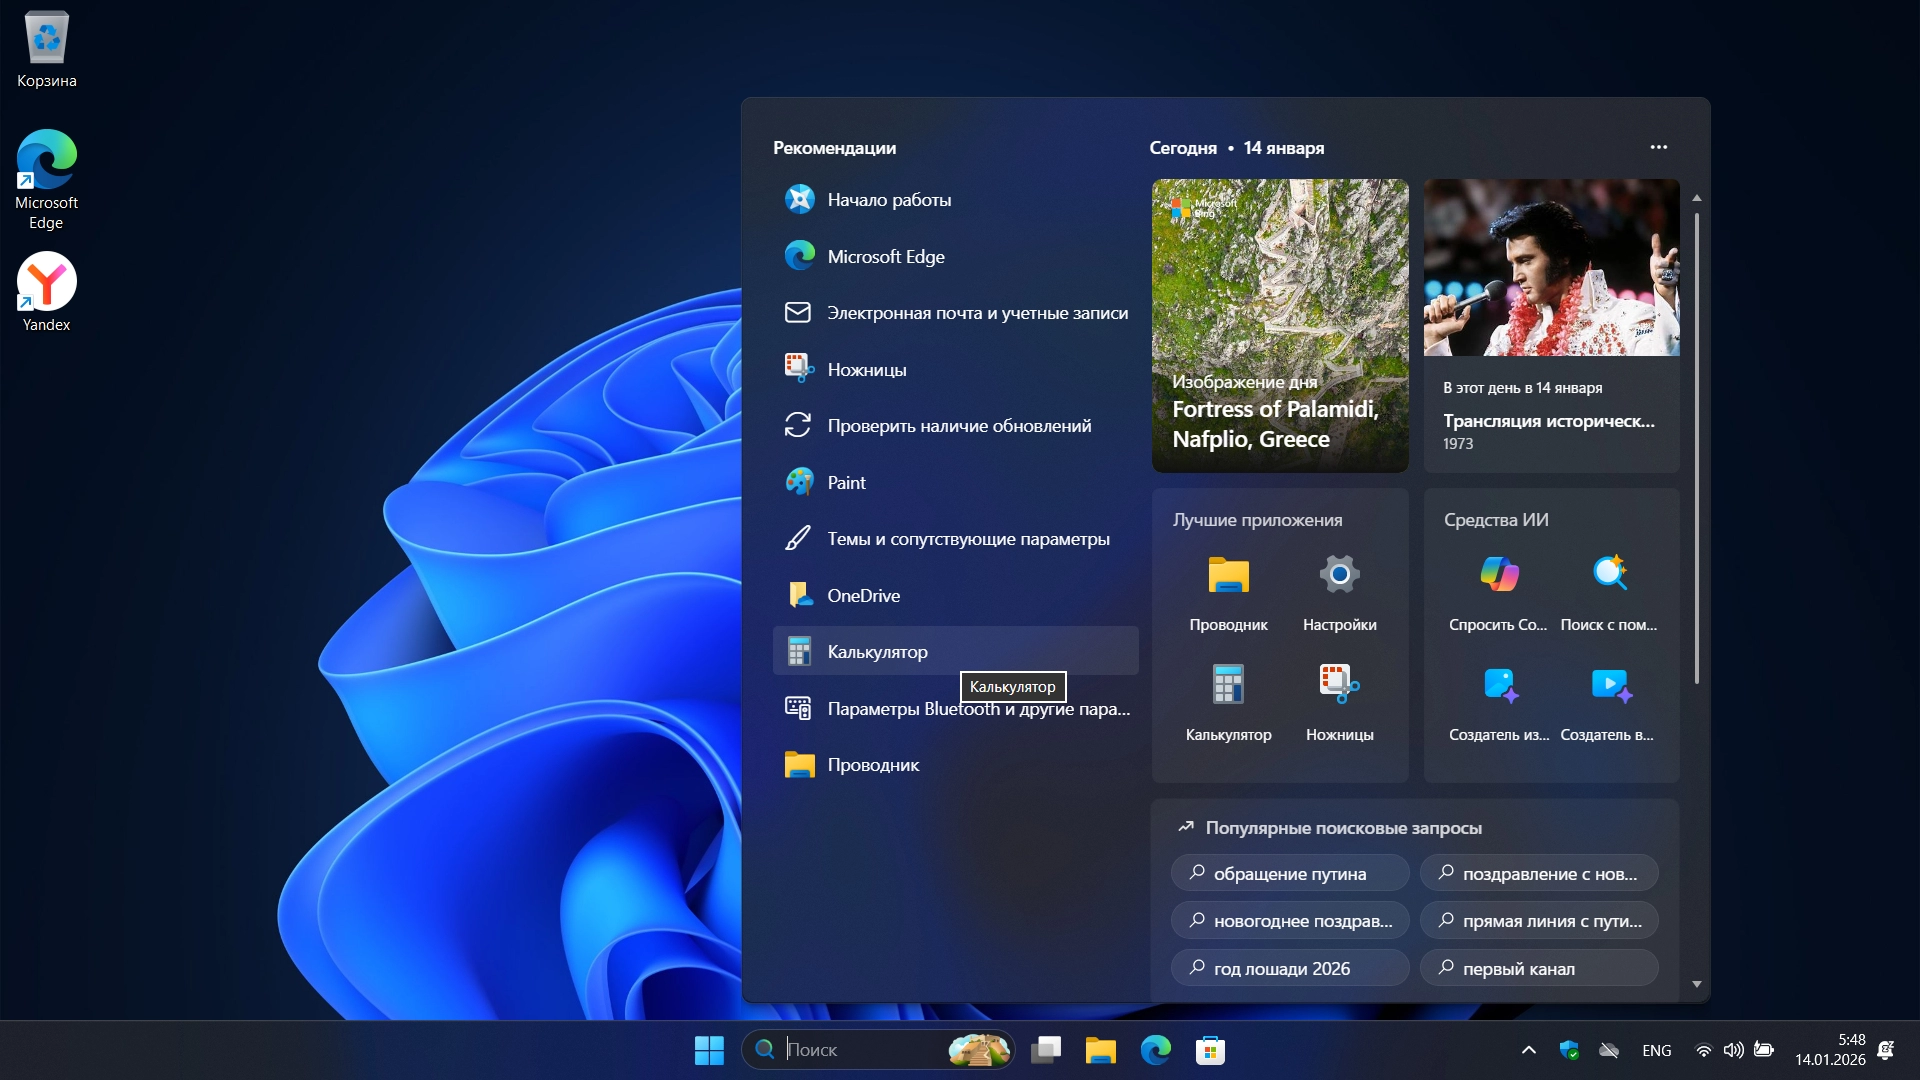Click the volume icon in system tray
This screenshot has height=1080, width=1920.
(x=1733, y=1050)
